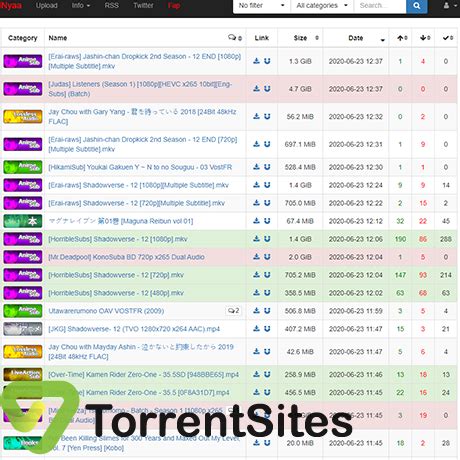The height and width of the screenshot is (460, 460).
Task: Open magnet link for Jay Chou with Mayday Ashin
Action: pos(267,351)
